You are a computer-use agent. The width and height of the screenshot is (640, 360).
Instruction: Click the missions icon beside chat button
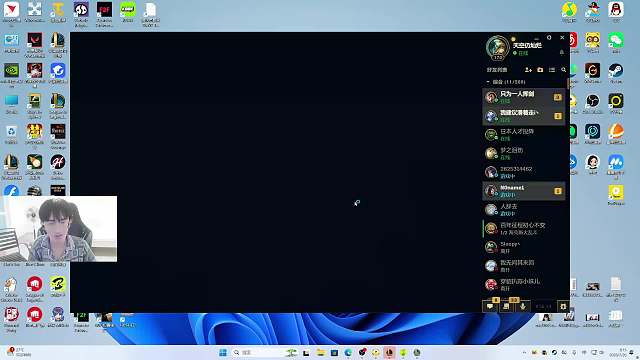click(x=506, y=307)
